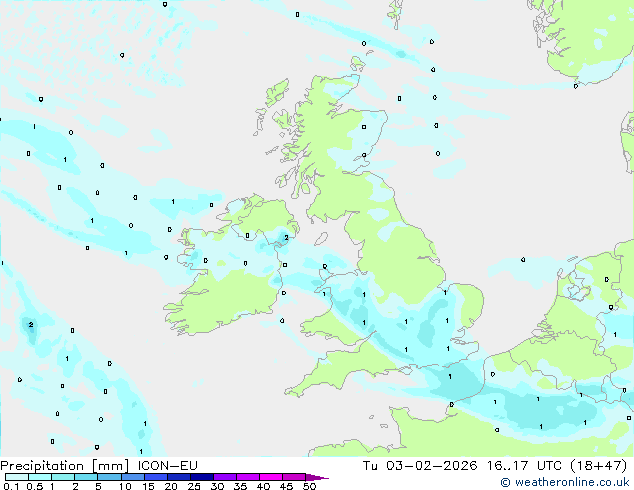This screenshot has height=490, width=634.
Task: Click the 1–2 mm legend color swatch
Action: 63,477
